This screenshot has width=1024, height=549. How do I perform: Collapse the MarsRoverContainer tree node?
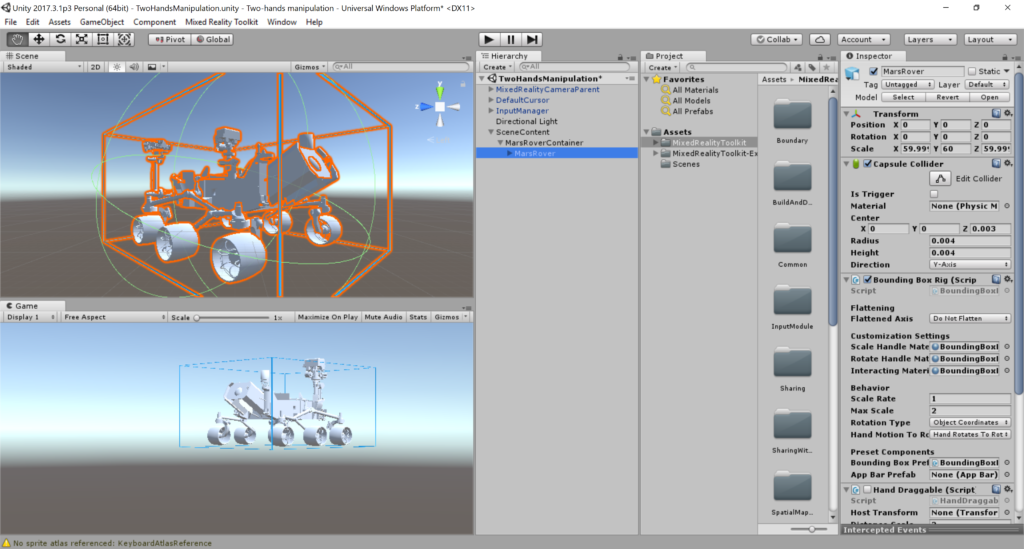[x=500, y=142]
